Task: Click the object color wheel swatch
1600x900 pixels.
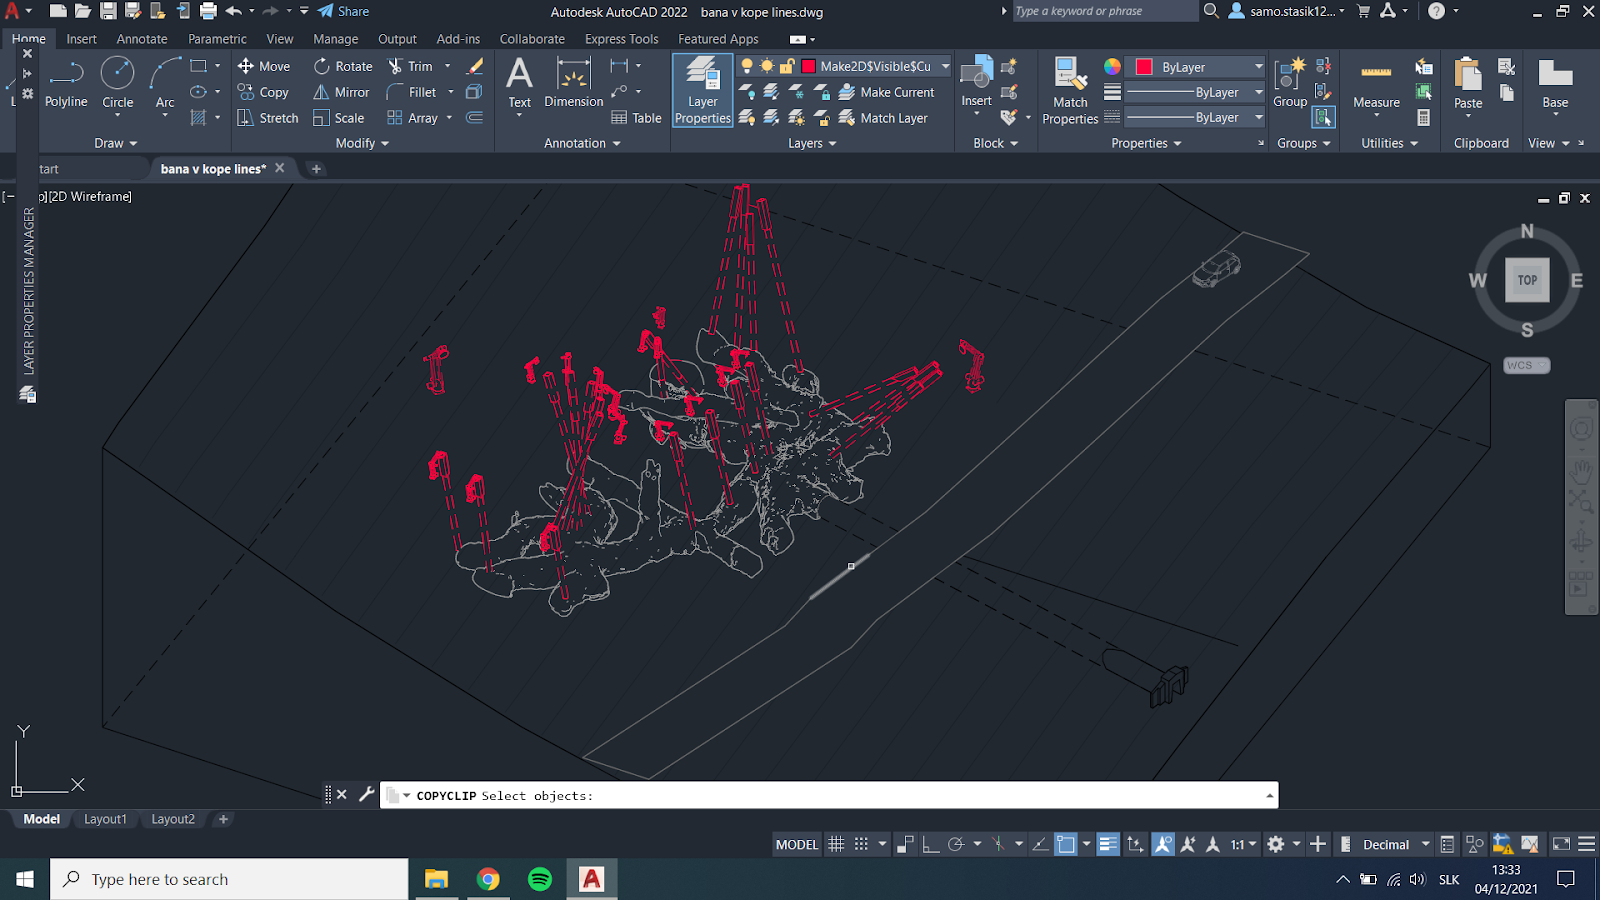Action: coord(1112,66)
